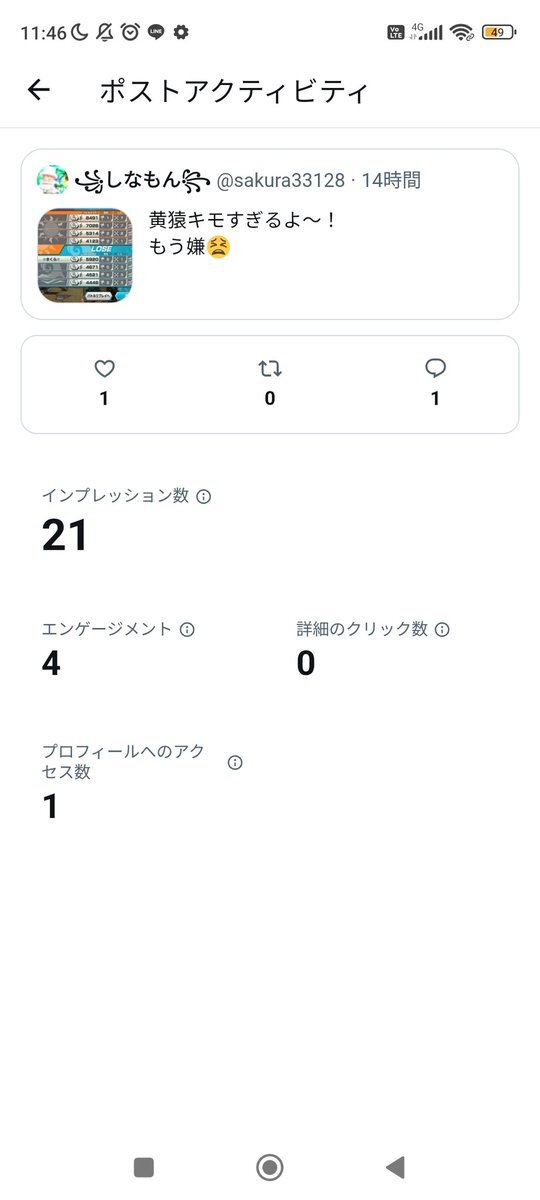The width and height of the screenshot is (540, 1200).
Task: Tap the back arrow in header
Action: pyautogui.click(x=38, y=90)
